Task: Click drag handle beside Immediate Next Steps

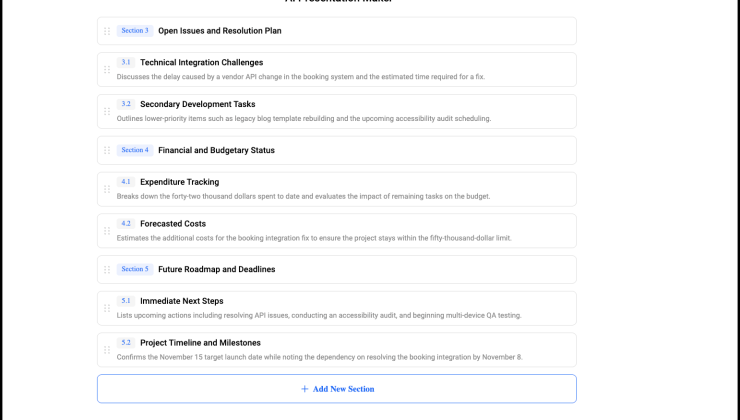Action: [107, 308]
